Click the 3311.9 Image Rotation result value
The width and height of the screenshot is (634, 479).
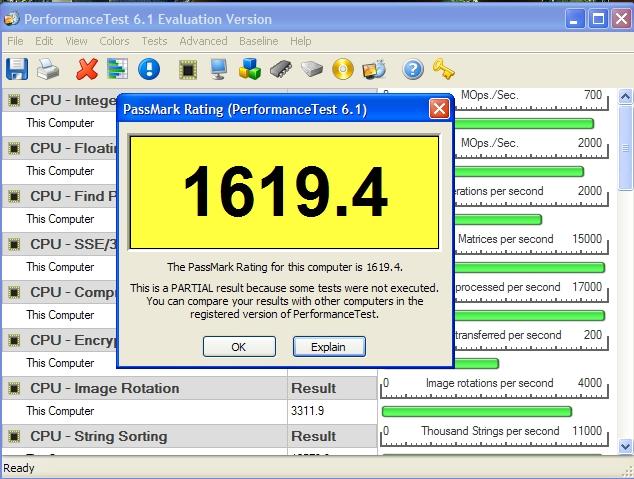(x=307, y=411)
